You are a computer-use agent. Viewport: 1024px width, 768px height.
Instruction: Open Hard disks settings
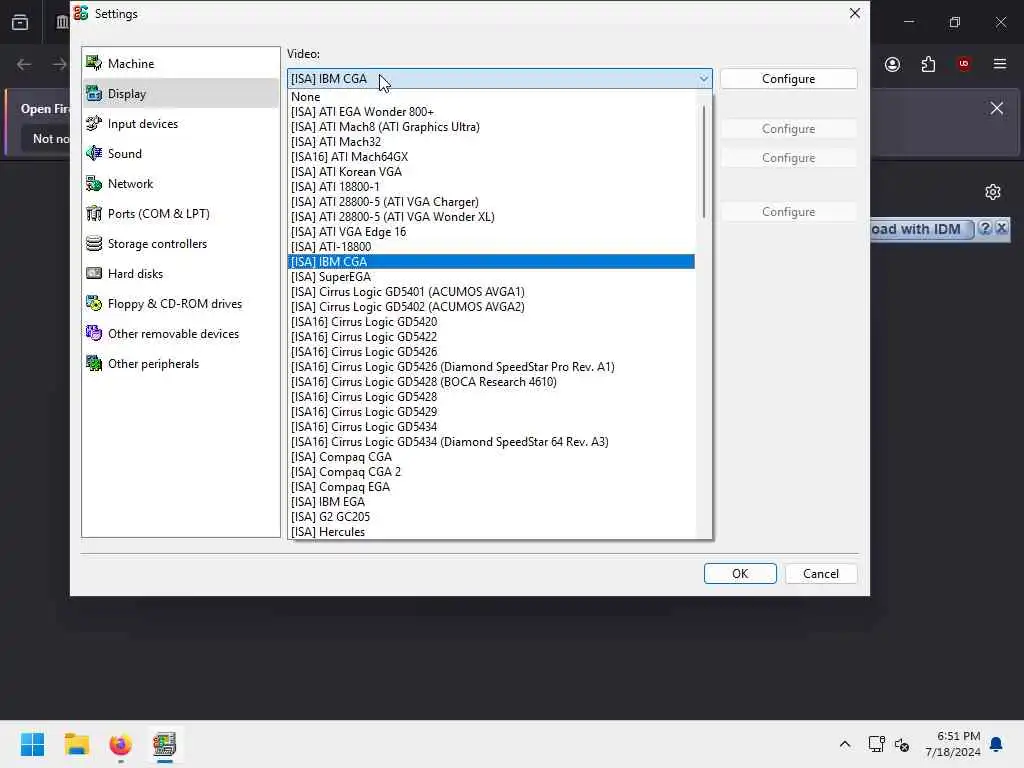(x=181, y=274)
